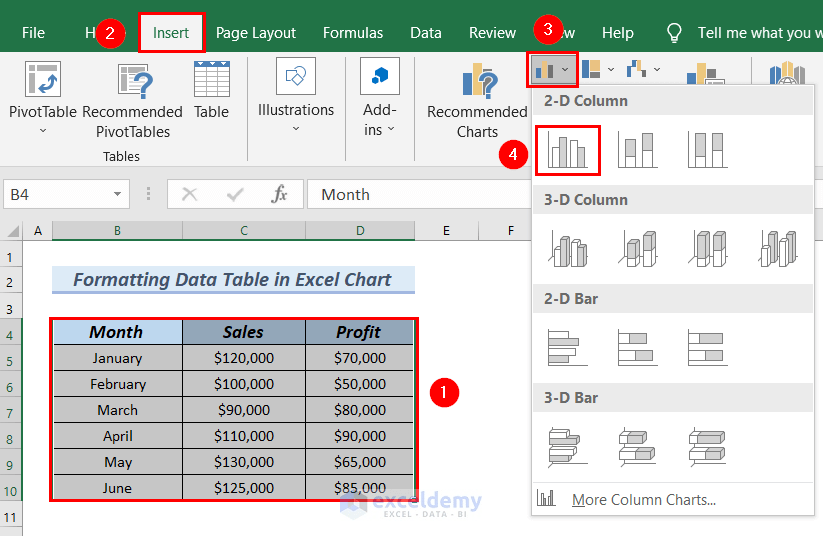Switch to the Data tab

click(426, 33)
